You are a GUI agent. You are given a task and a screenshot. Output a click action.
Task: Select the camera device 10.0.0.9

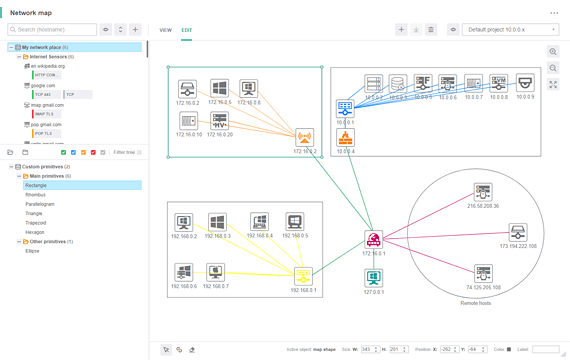[x=525, y=83]
